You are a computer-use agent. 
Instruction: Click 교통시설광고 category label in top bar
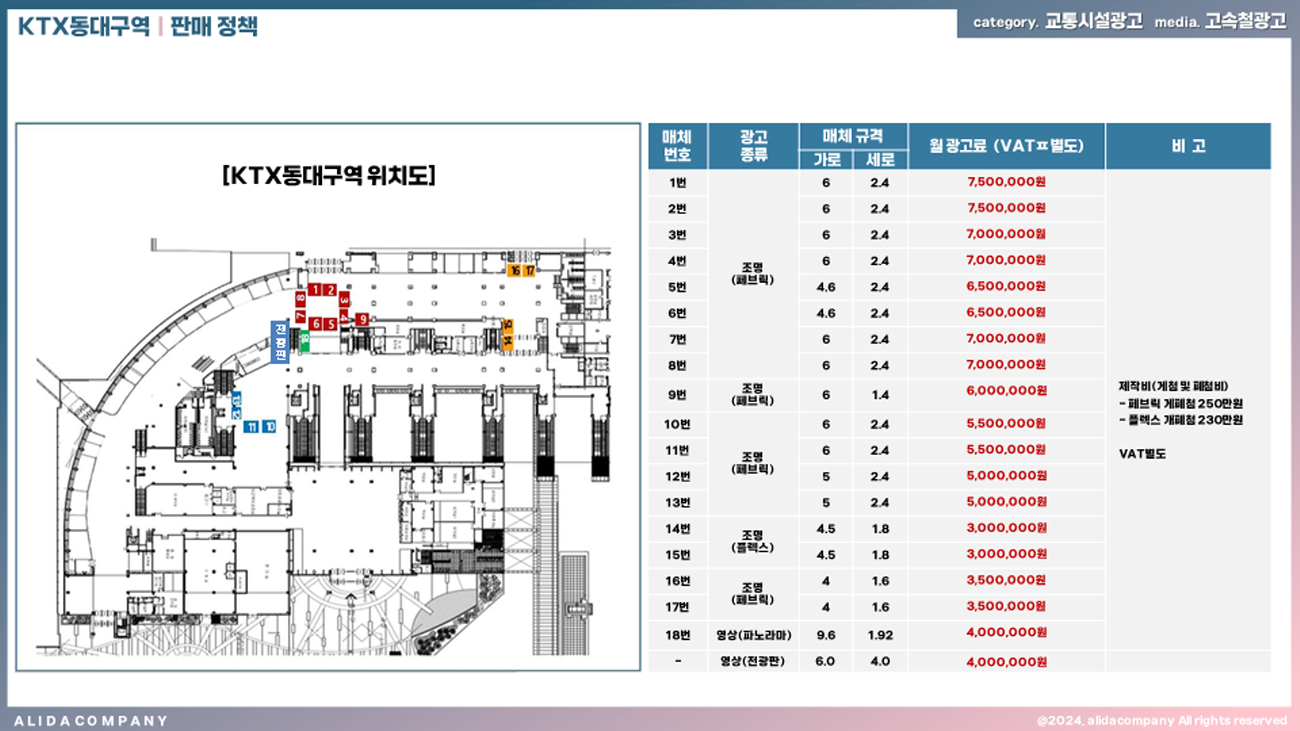(1093, 22)
